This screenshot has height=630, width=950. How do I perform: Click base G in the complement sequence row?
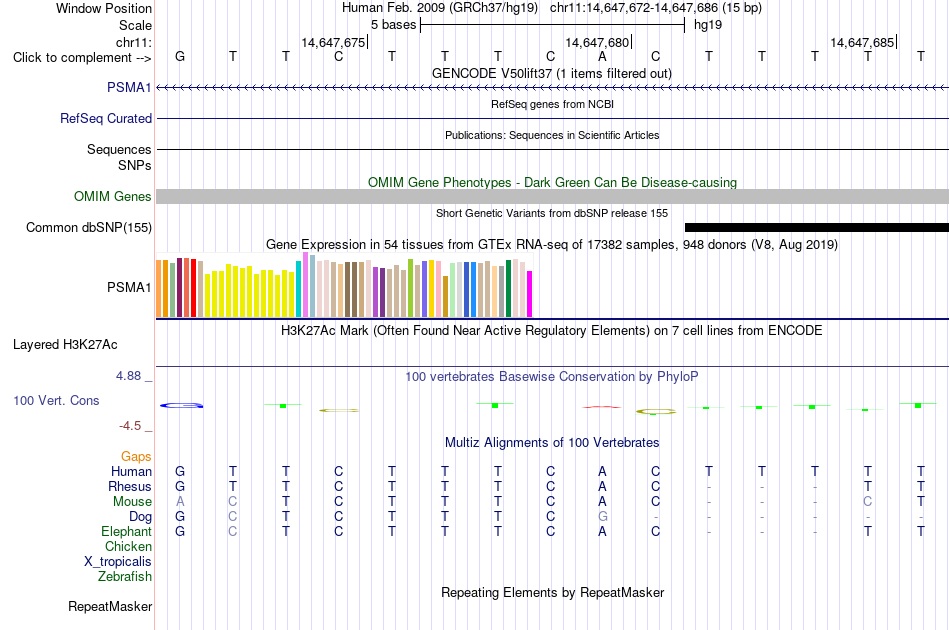point(180,56)
